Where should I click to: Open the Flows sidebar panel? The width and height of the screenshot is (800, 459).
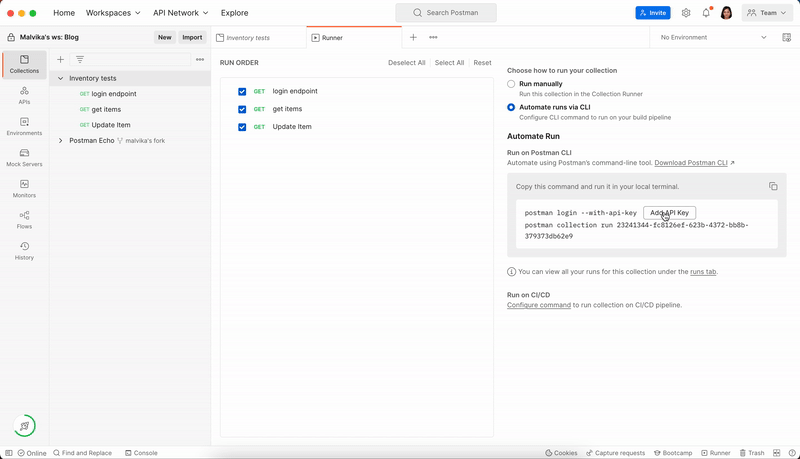click(24, 220)
